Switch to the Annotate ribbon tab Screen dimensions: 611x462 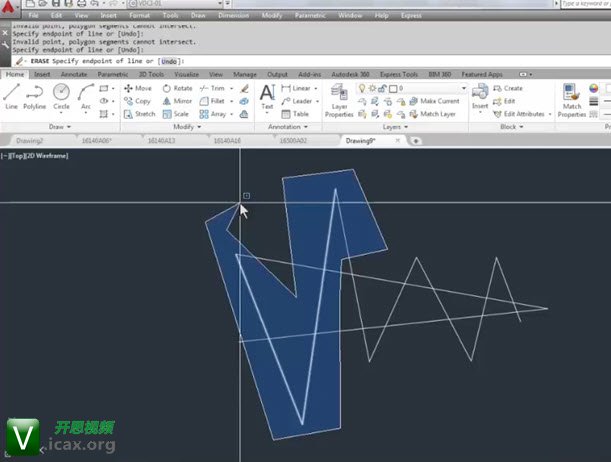[x=74, y=74]
